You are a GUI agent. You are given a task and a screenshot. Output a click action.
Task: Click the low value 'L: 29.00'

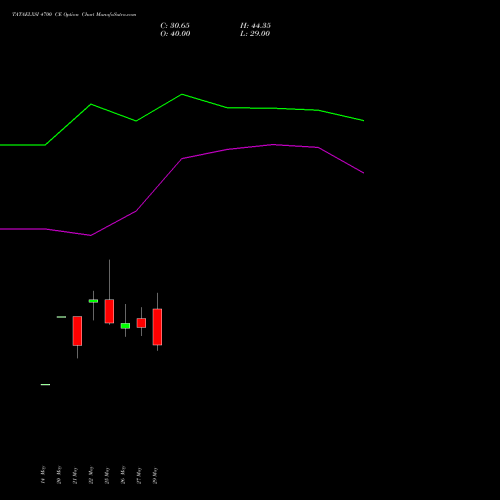tap(255, 34)
